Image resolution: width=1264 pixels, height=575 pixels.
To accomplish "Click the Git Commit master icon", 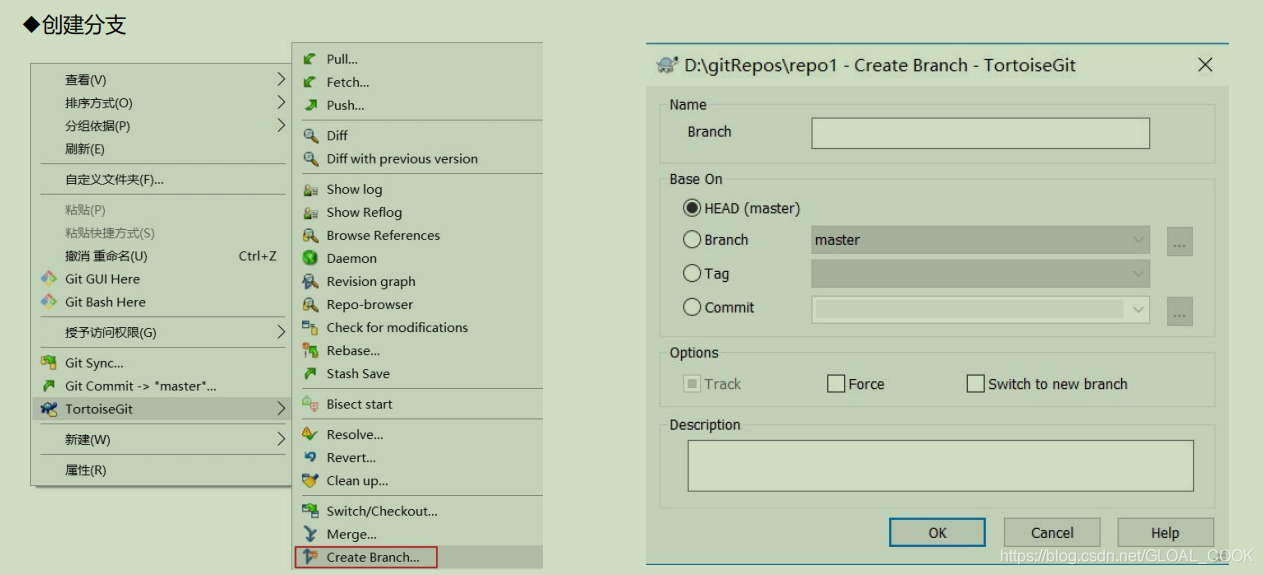I will [x=48, y=386].
